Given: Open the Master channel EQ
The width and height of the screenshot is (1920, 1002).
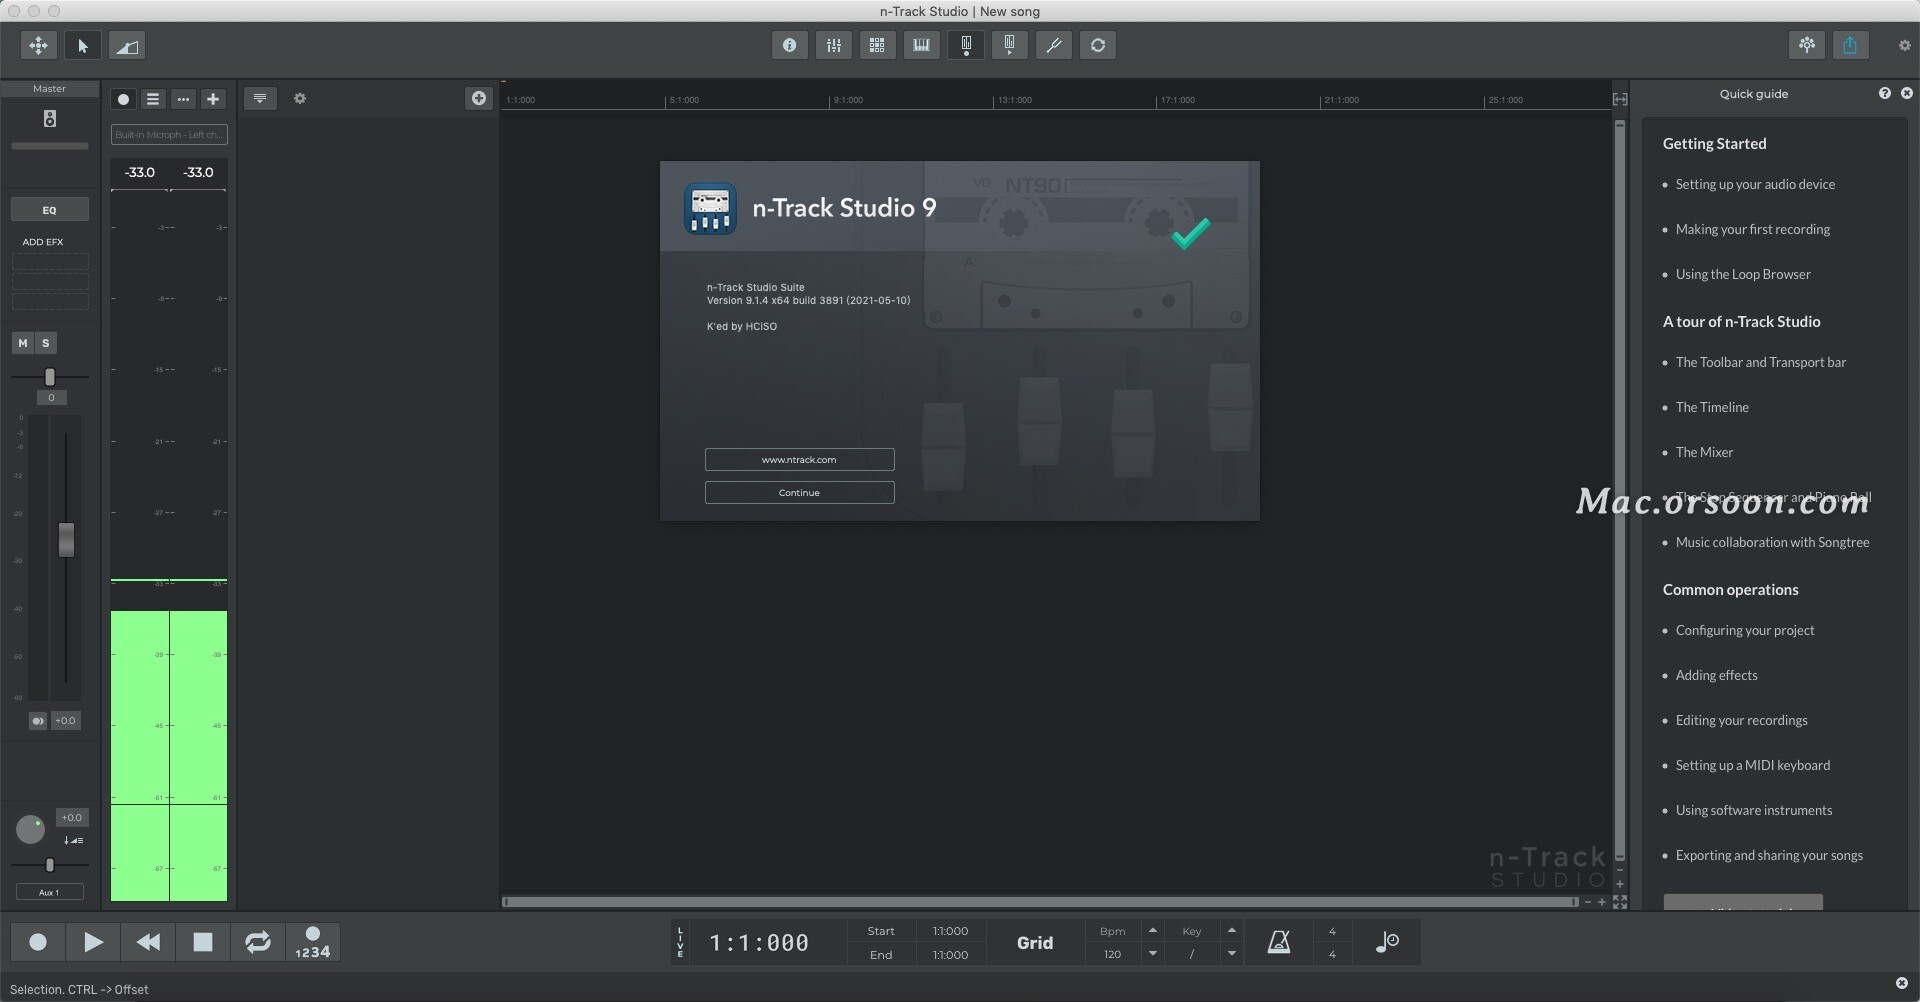Looking at the screenshot, I should click(50, 210).
